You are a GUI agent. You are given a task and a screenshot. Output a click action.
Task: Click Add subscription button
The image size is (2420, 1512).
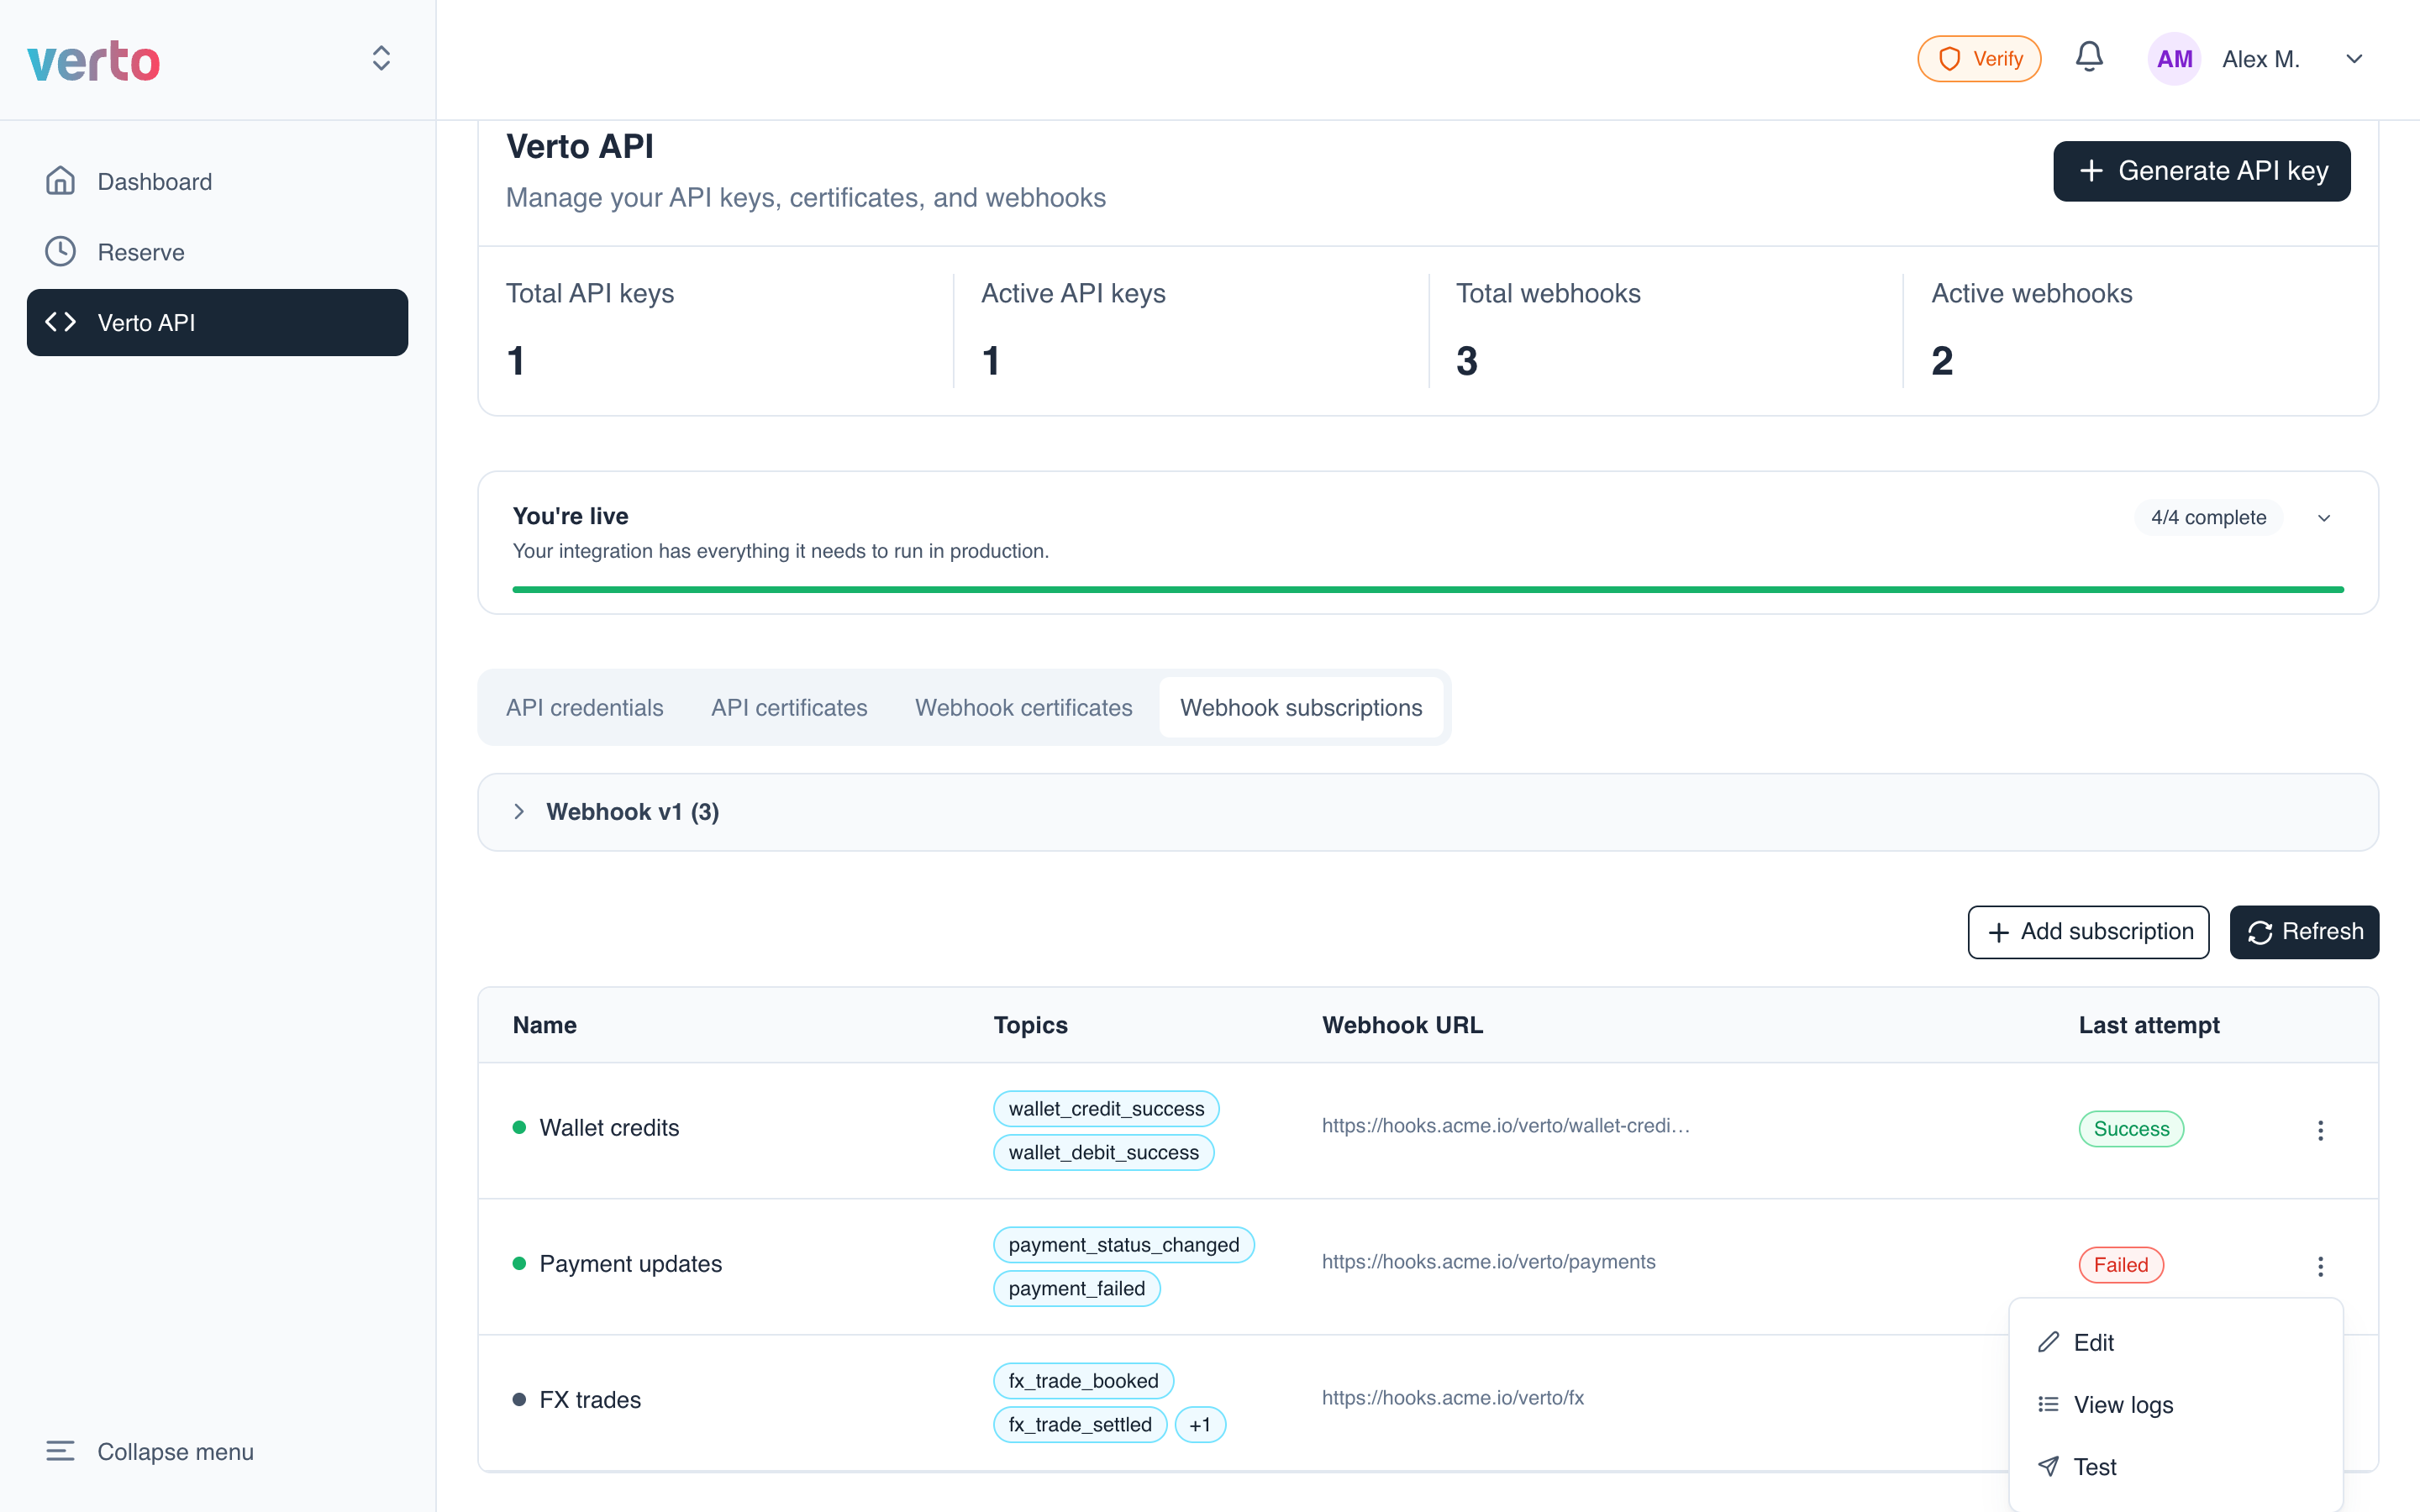click(x=2088, y=932)
